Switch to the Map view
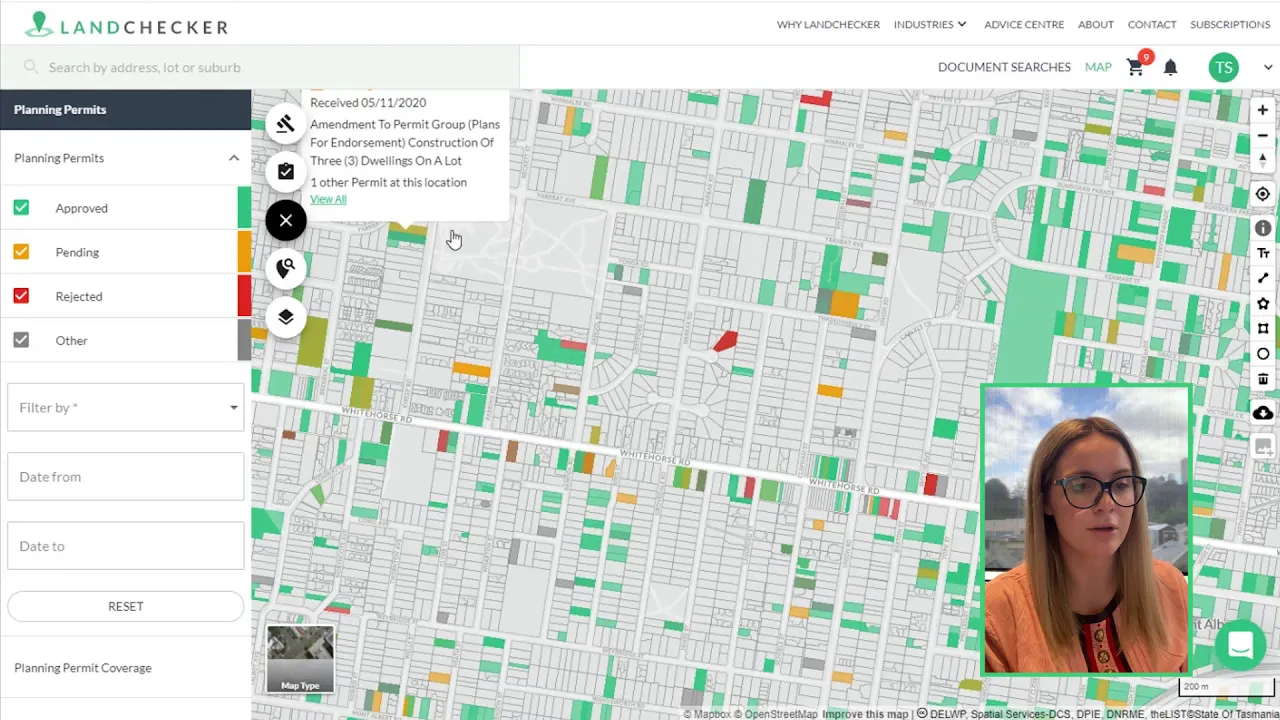This screenshot has height=720, width=1280. tap(1098, 67)
